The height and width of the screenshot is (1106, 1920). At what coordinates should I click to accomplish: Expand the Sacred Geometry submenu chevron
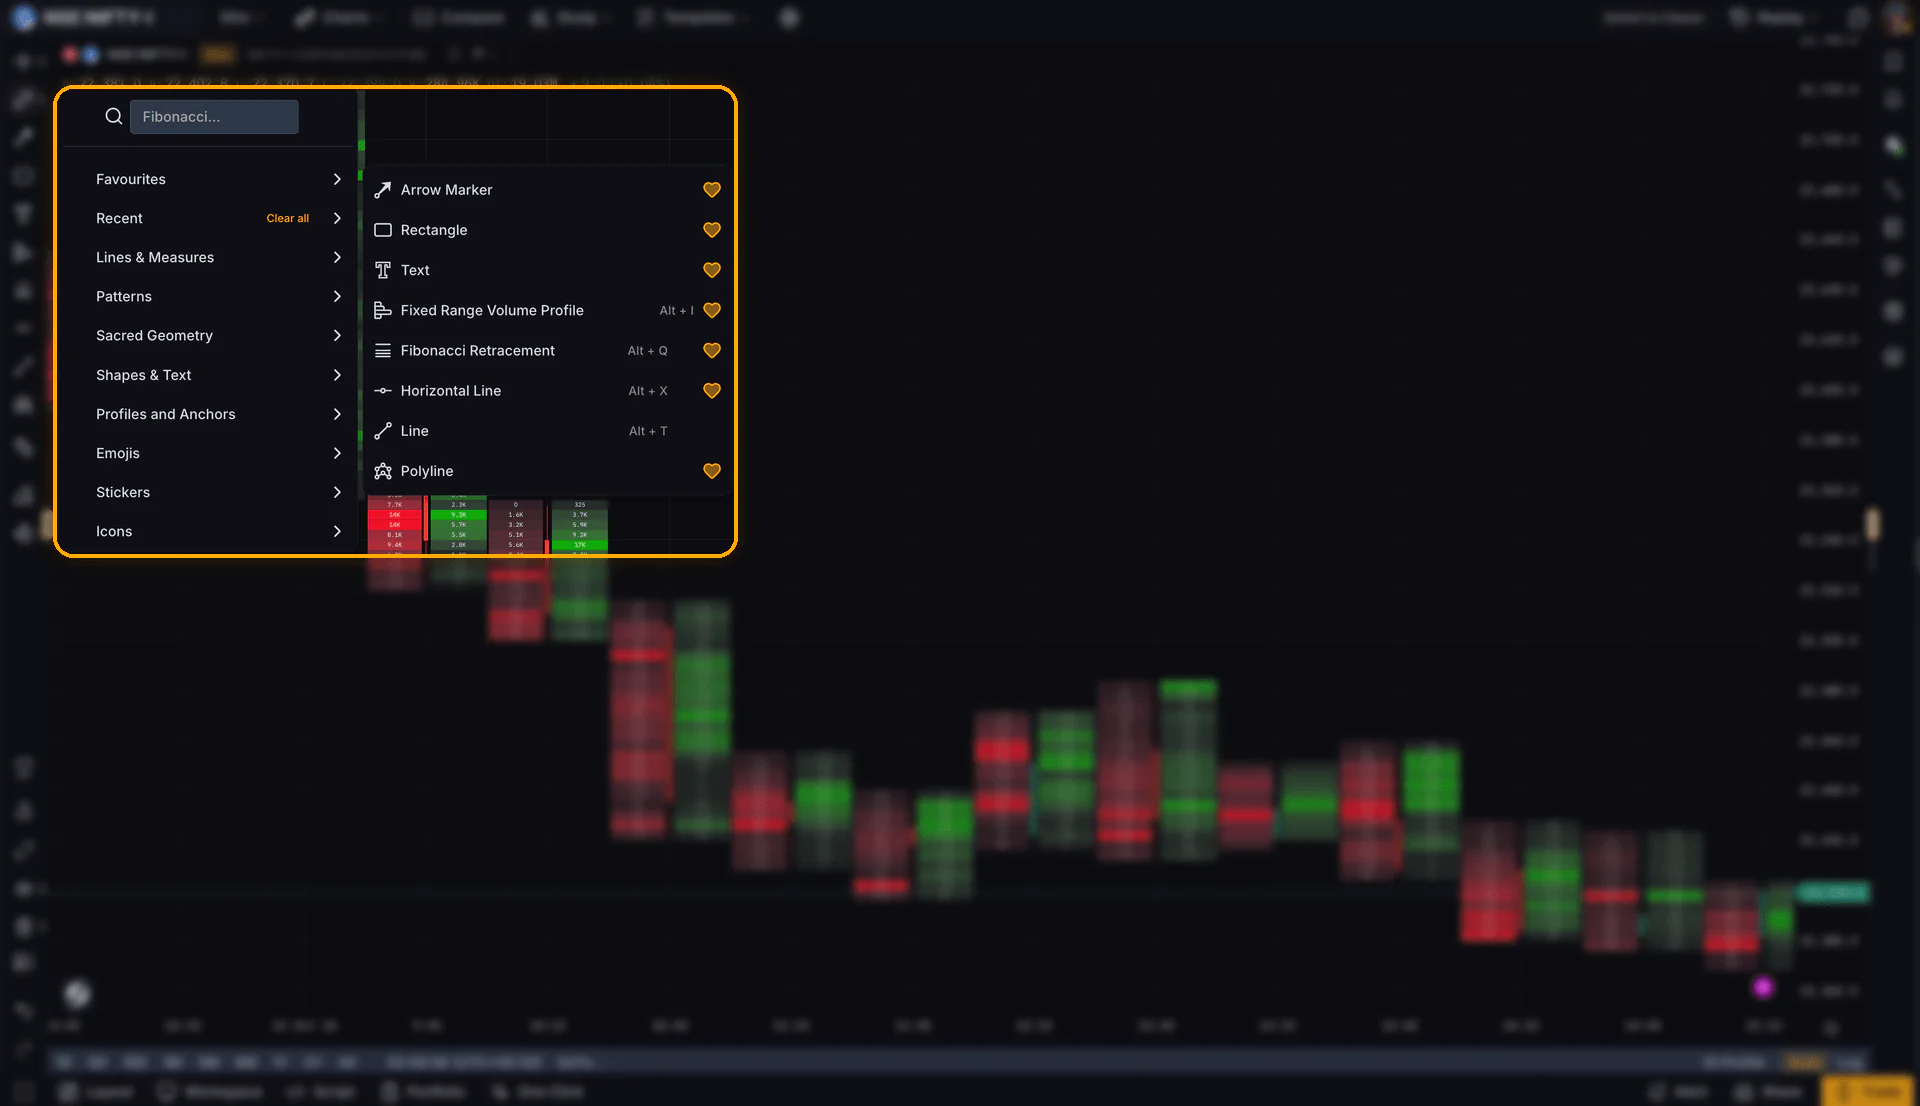point(337,335)
